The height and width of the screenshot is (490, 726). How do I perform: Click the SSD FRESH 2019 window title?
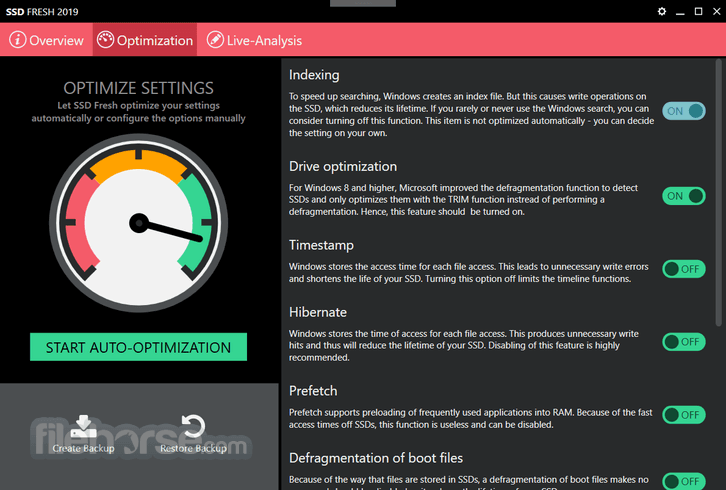pyautogui.click(x=42, y=12)
